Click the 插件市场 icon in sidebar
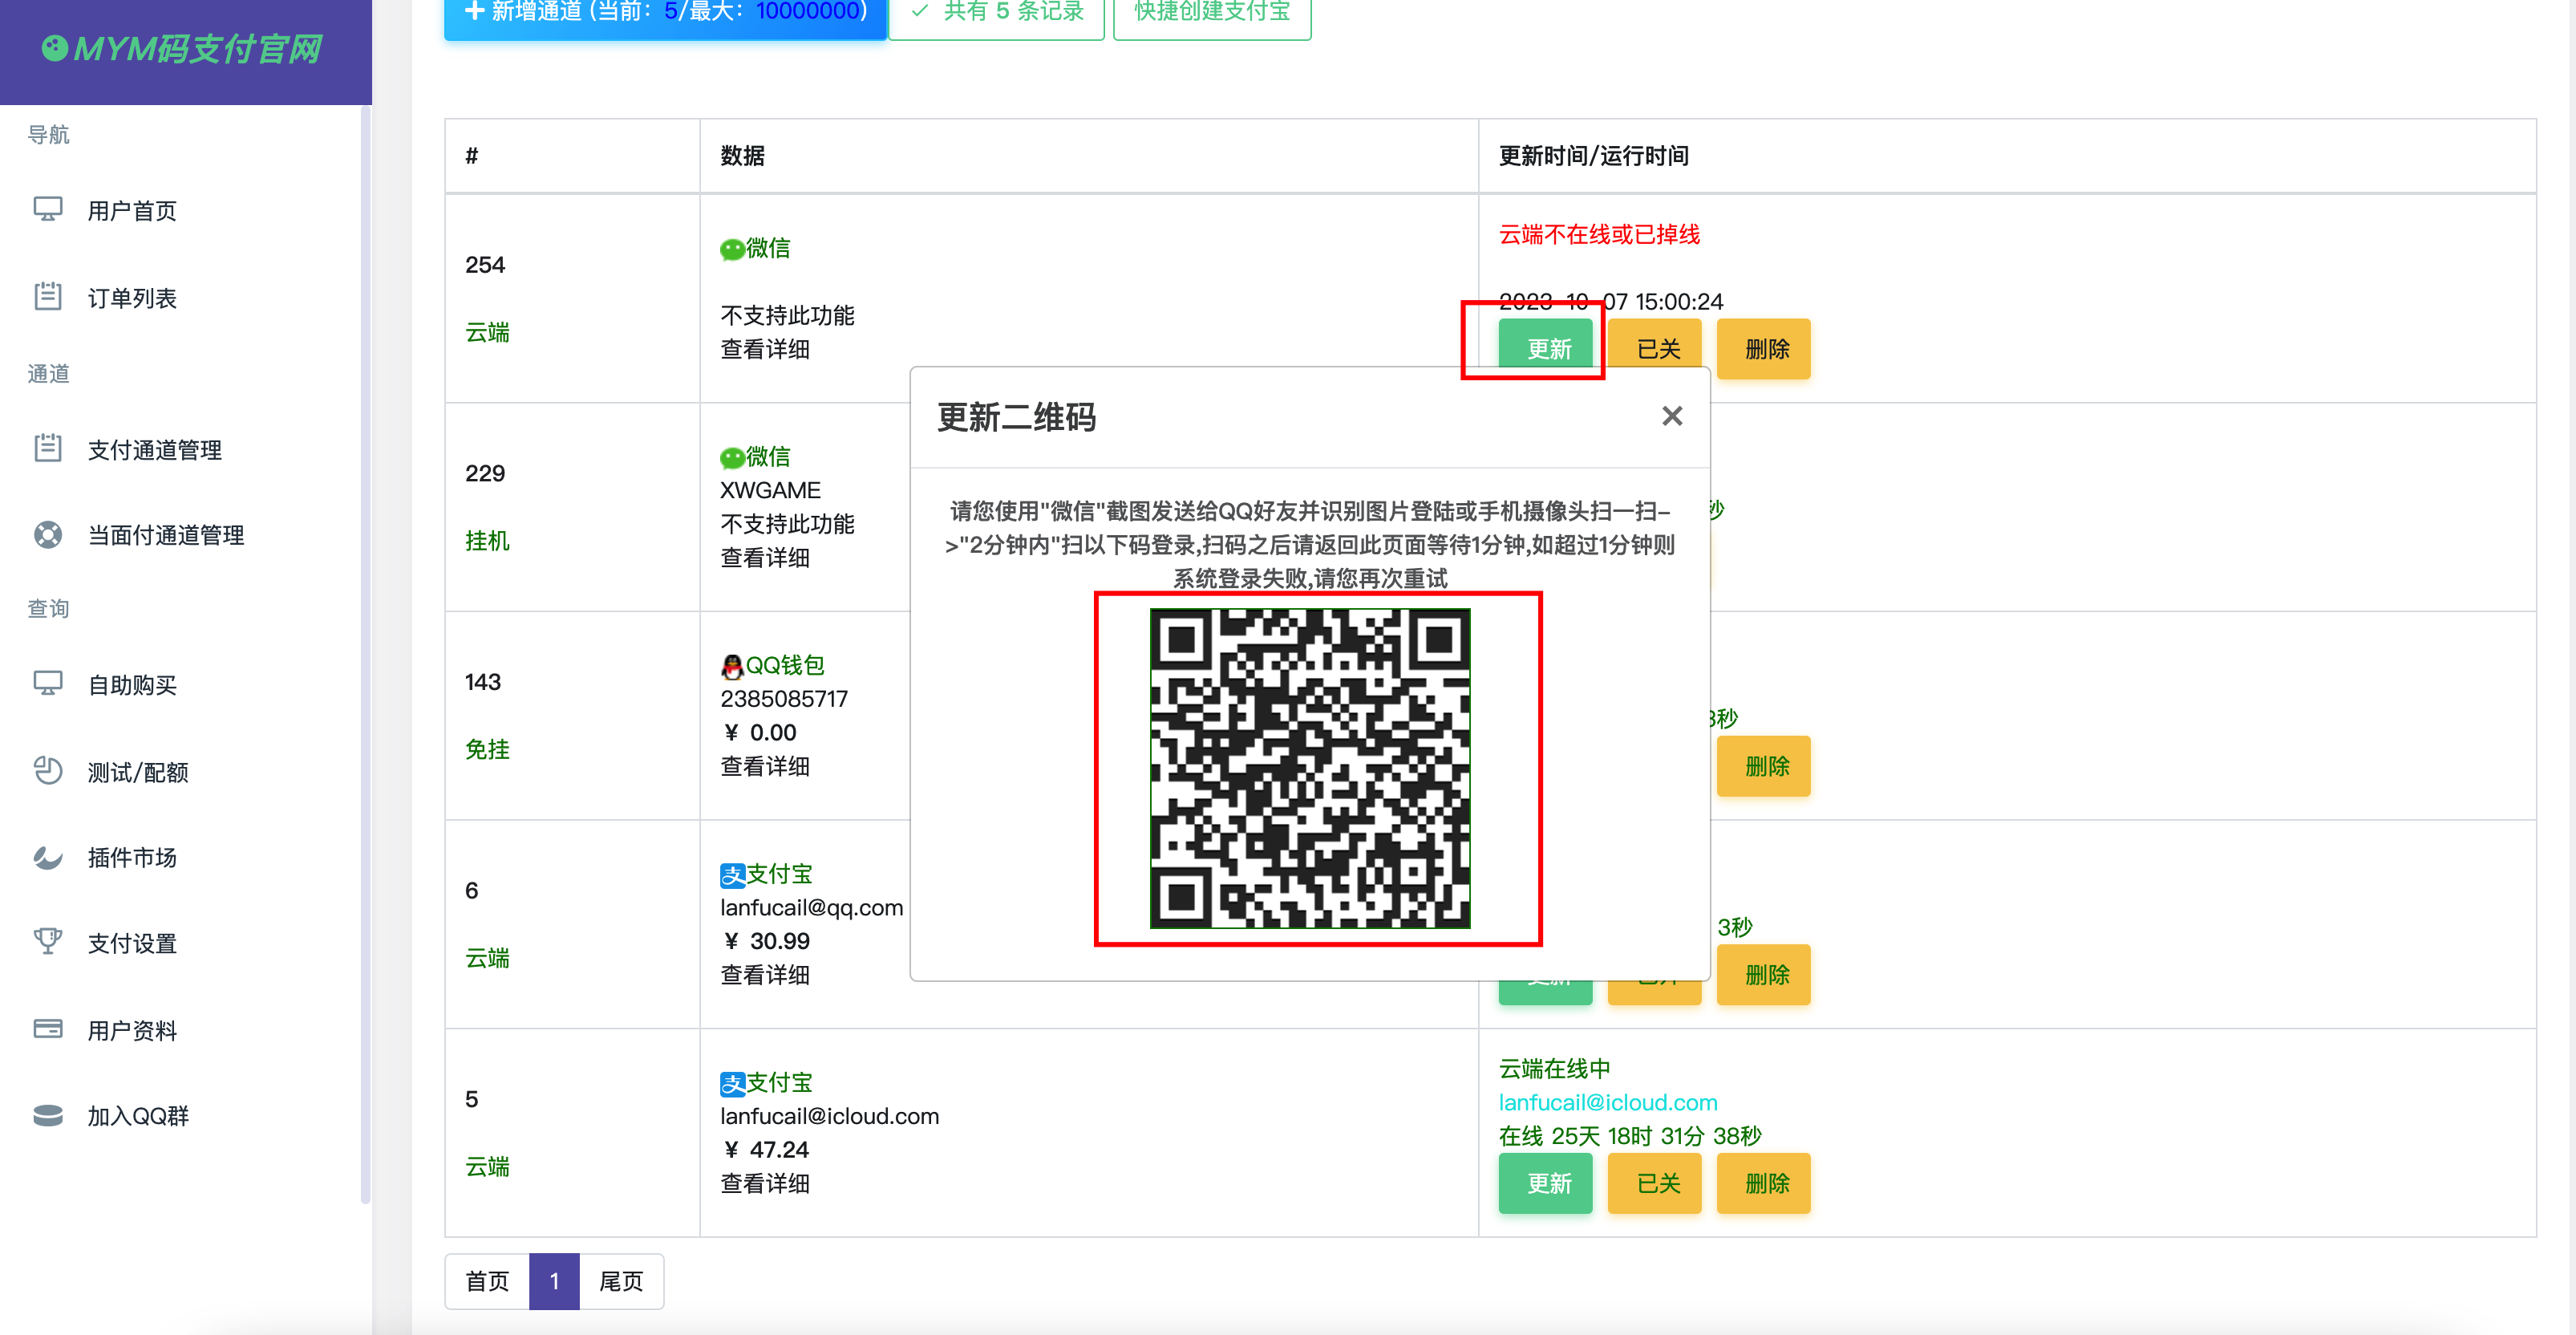The width and height of the screenshot is (2576, 1335). (47, 857)
